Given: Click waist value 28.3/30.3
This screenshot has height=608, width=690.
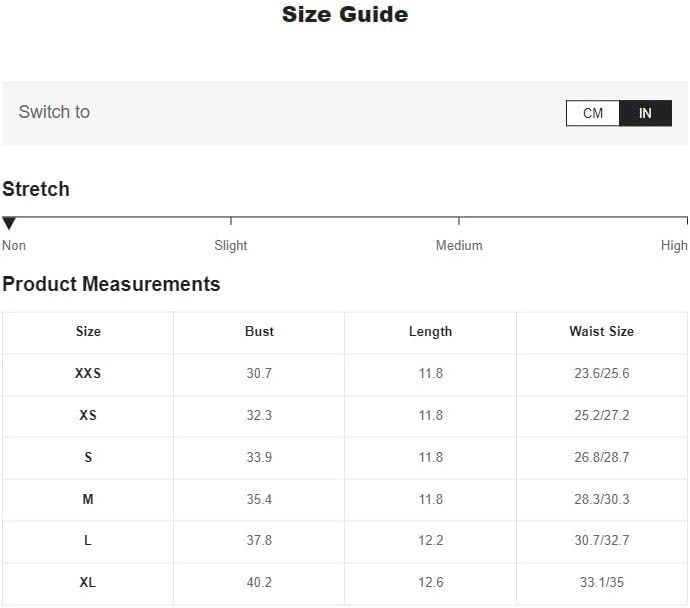Looking at the screenshot, I should click(x=602, y=499).
